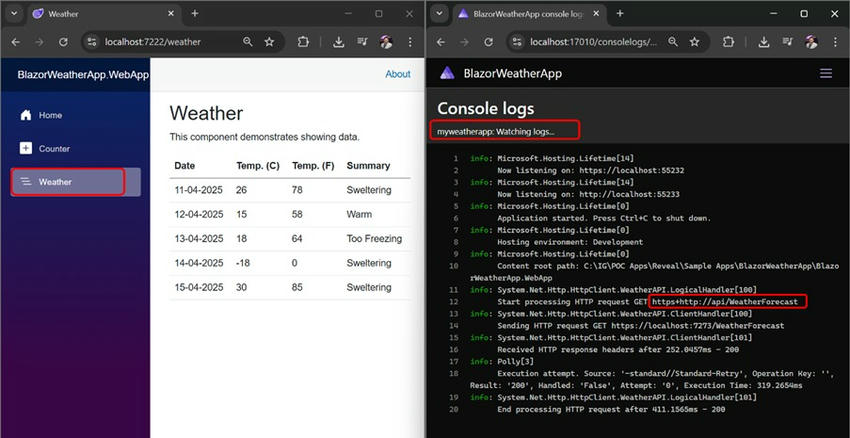The width and height of the screenshot is (850, 438).
Task: Select the 12-04-2025 date cell
Action: tap(199, 215)
